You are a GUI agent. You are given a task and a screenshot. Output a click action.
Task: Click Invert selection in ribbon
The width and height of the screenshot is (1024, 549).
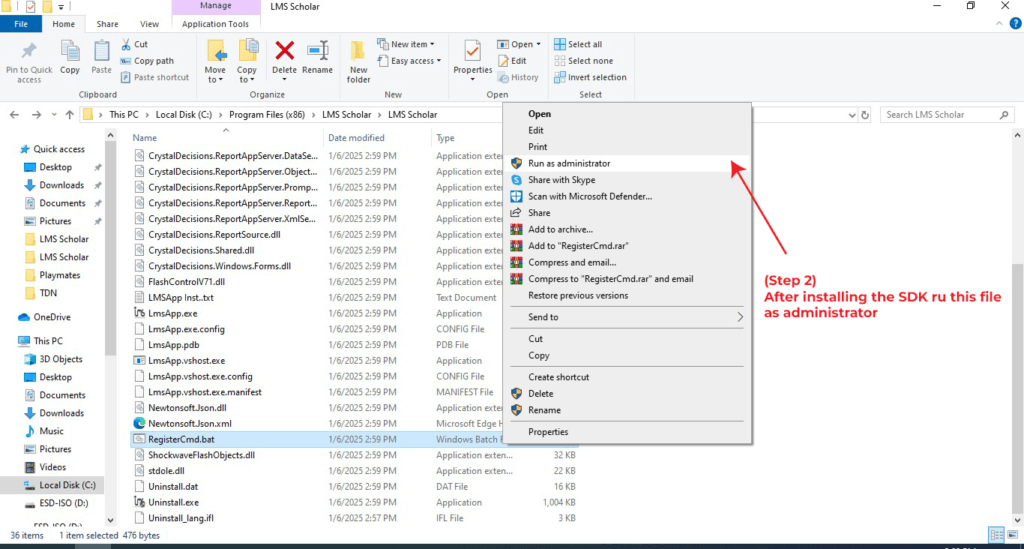tap(590, 77)
